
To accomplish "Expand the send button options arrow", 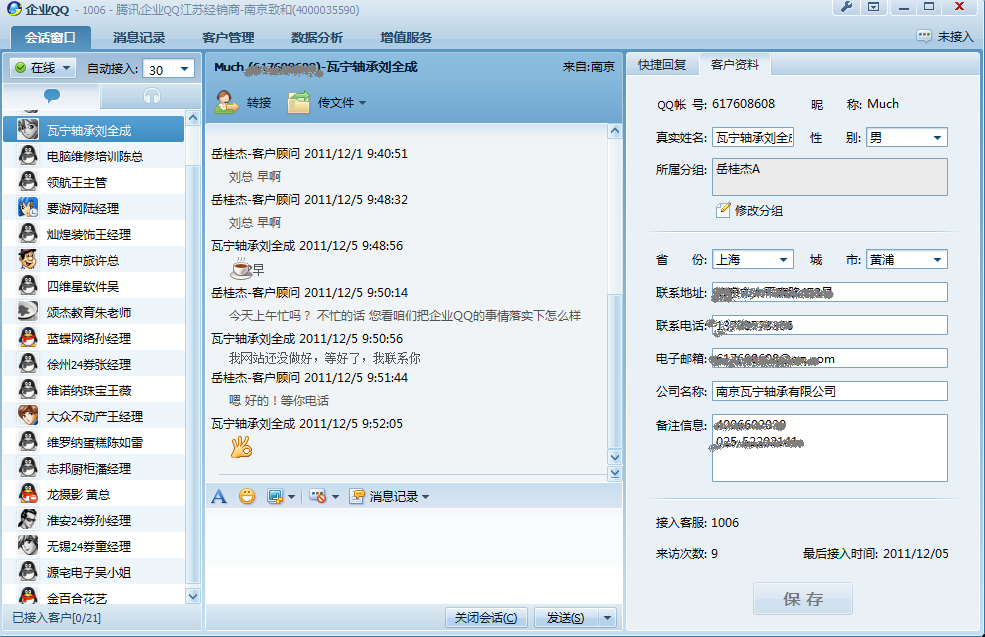I will coord(607,618).
